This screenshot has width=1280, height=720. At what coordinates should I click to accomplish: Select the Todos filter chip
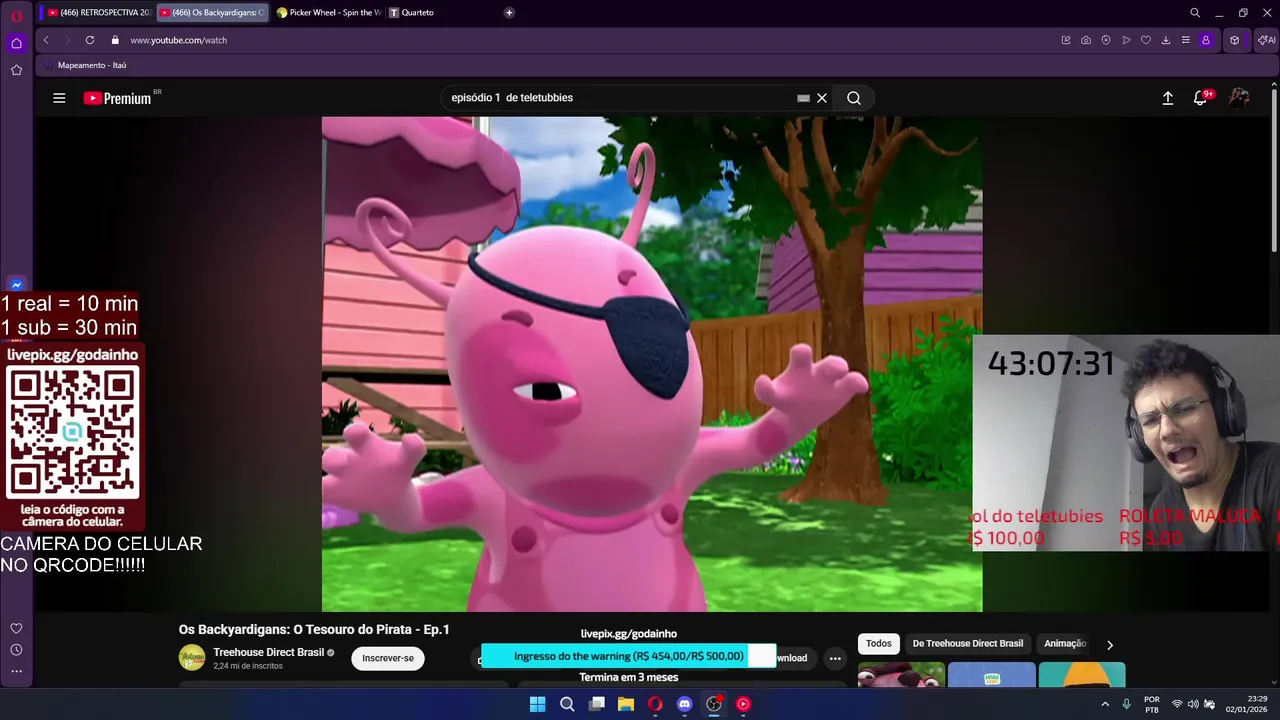878,644
